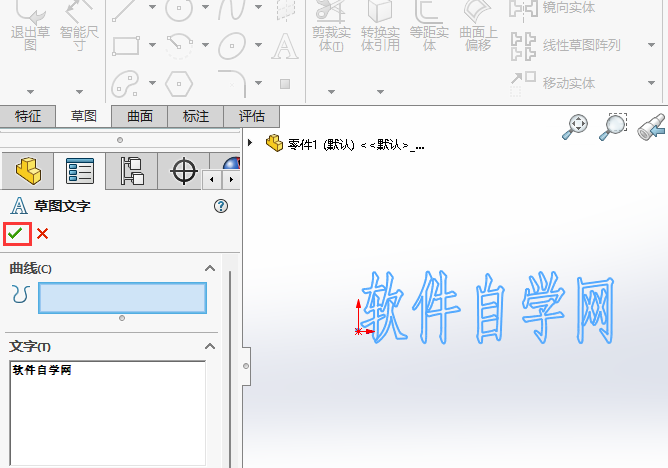The height and width of the screenshot is (468, 668).
Task: Select the Corner Rectangle tool
Action: click(x=126, y=45)
